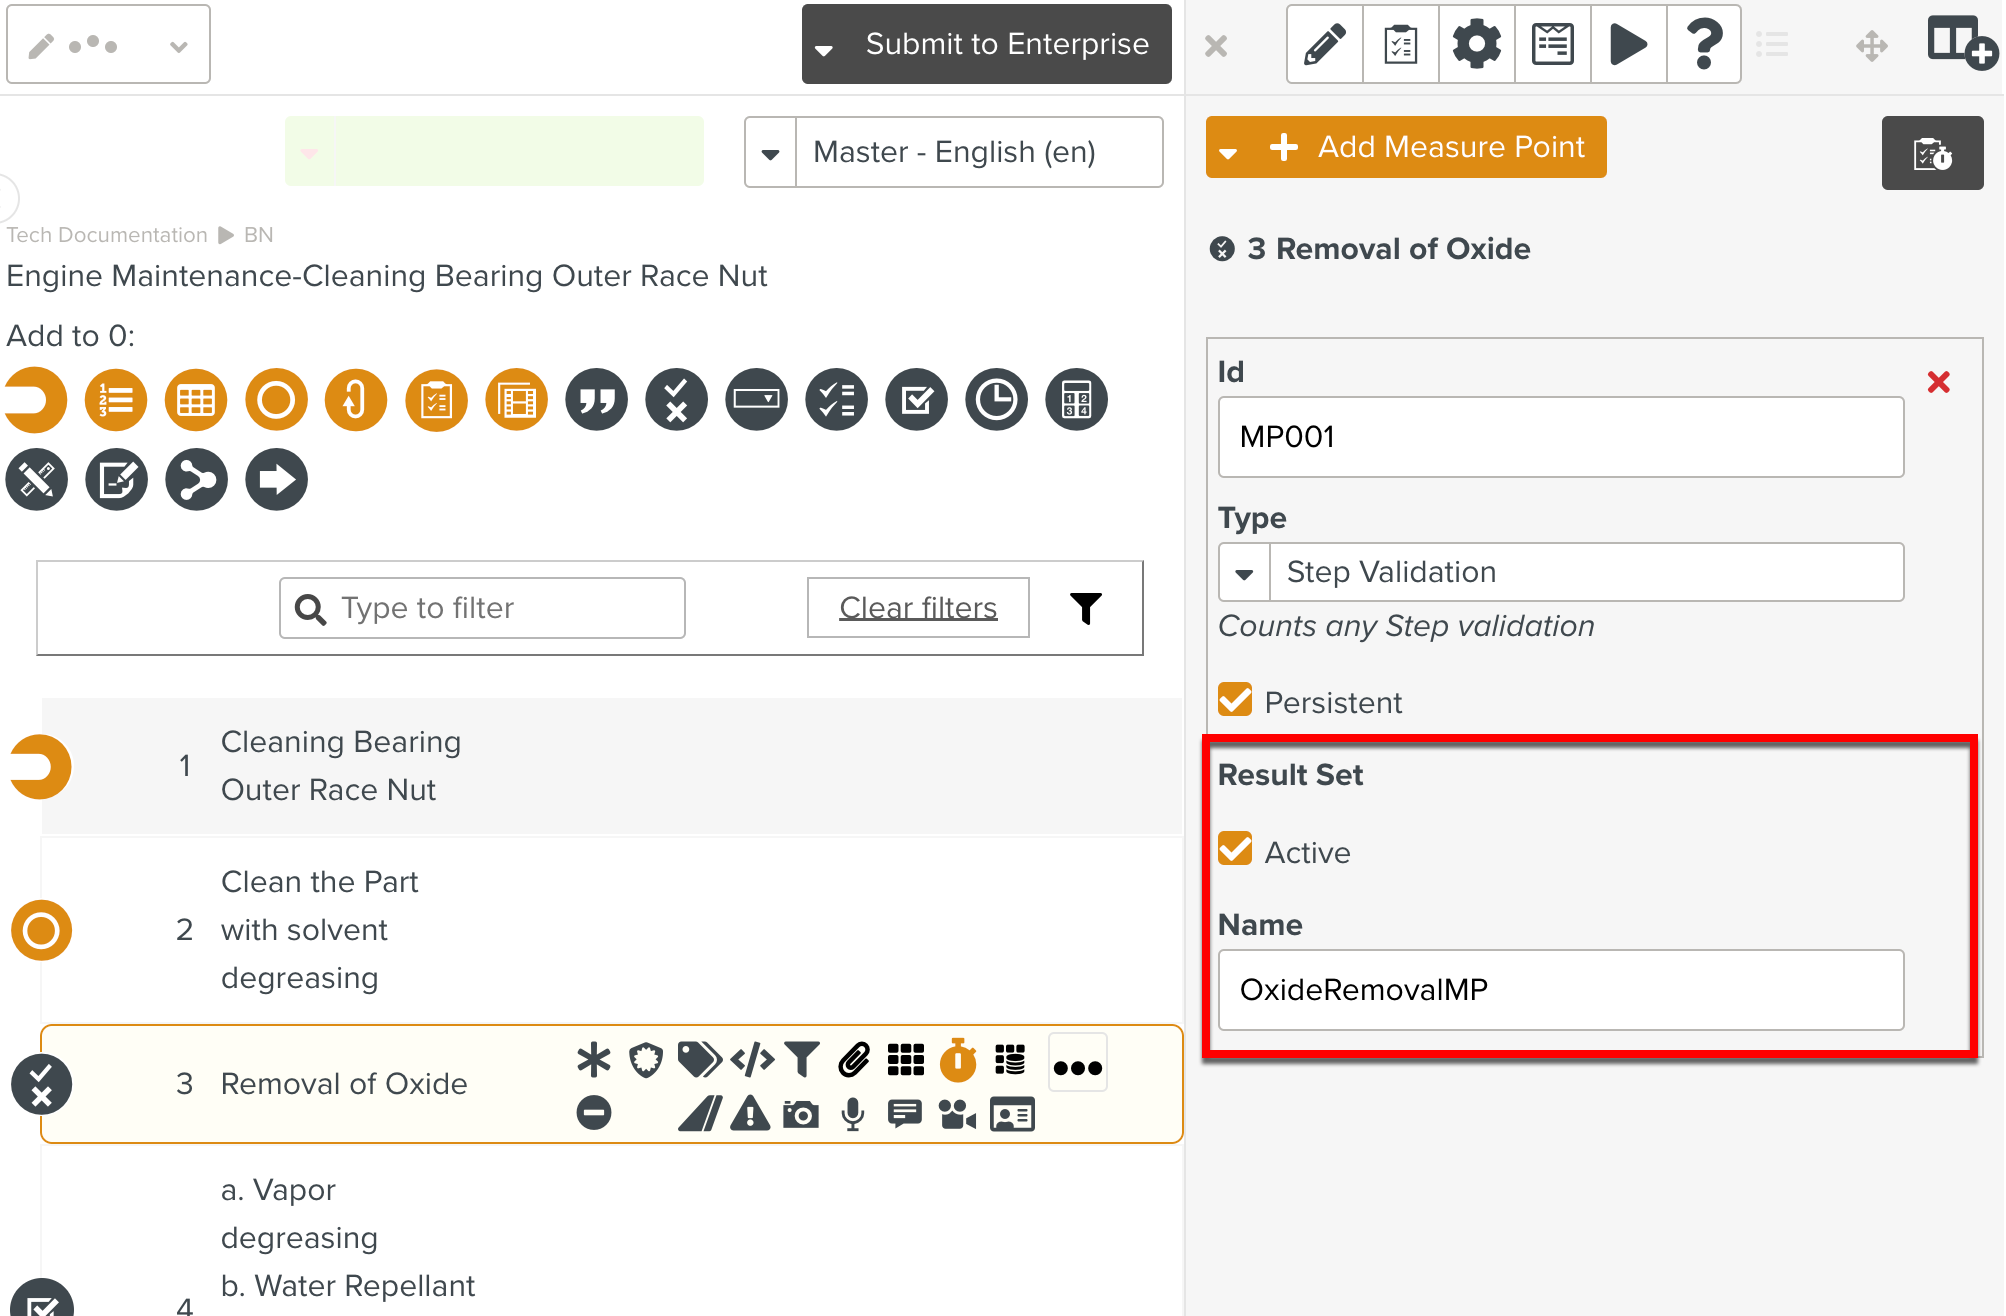Open the Master - English language dropdown
Viewport: 2006px width, 1316px height.
[770, 153]
